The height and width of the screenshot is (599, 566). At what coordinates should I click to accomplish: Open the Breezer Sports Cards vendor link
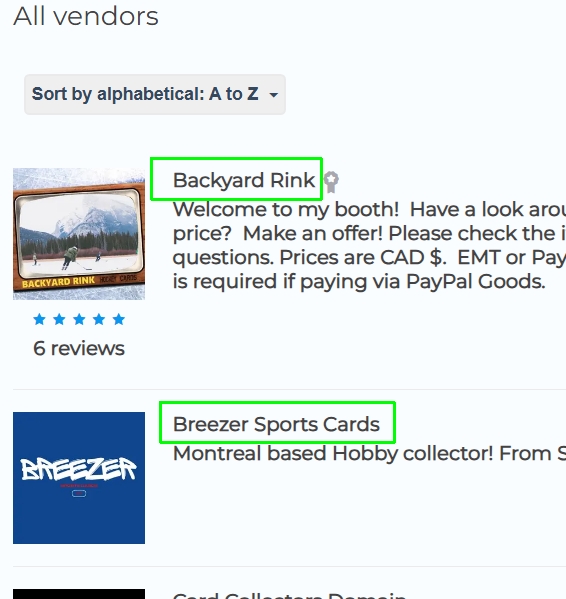coord(276,424)
